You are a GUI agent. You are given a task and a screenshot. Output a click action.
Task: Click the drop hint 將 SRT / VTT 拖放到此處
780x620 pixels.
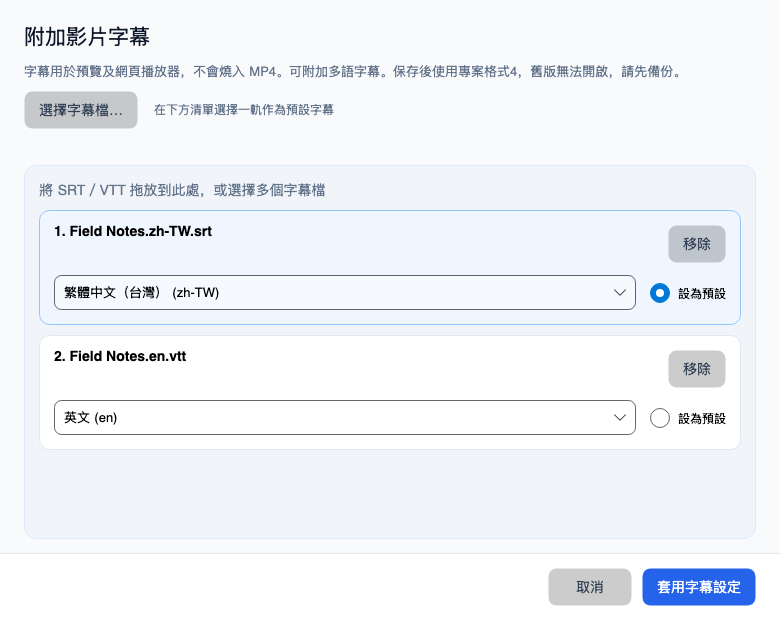tap(120, 190)
